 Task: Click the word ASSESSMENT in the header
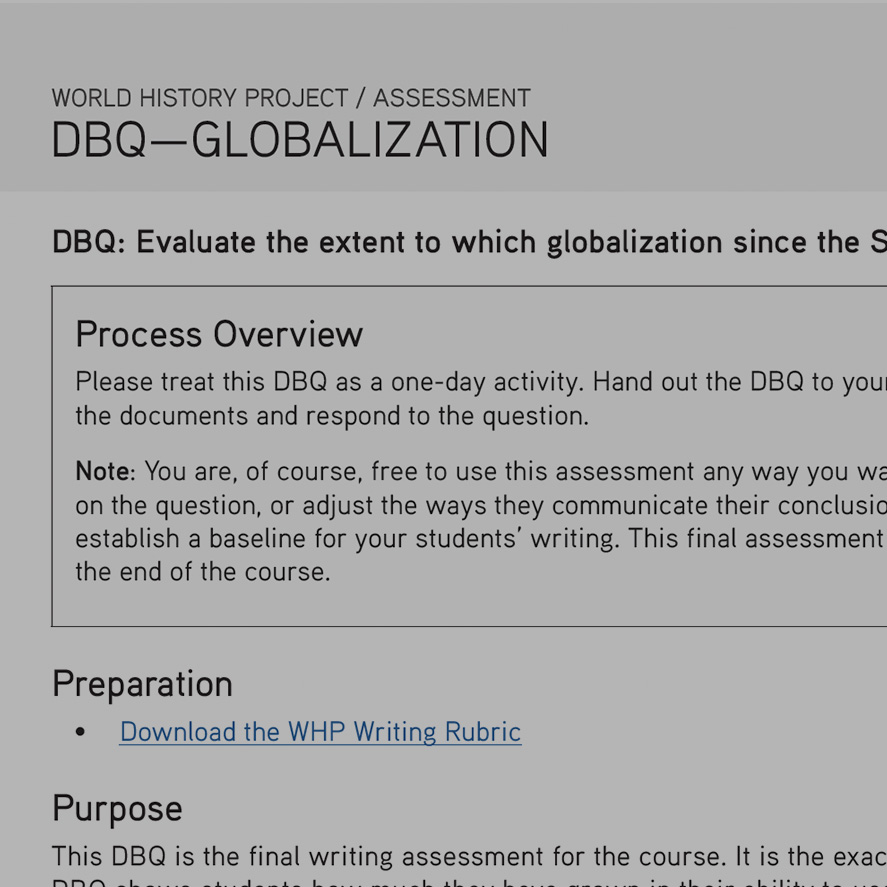point(451,98)
